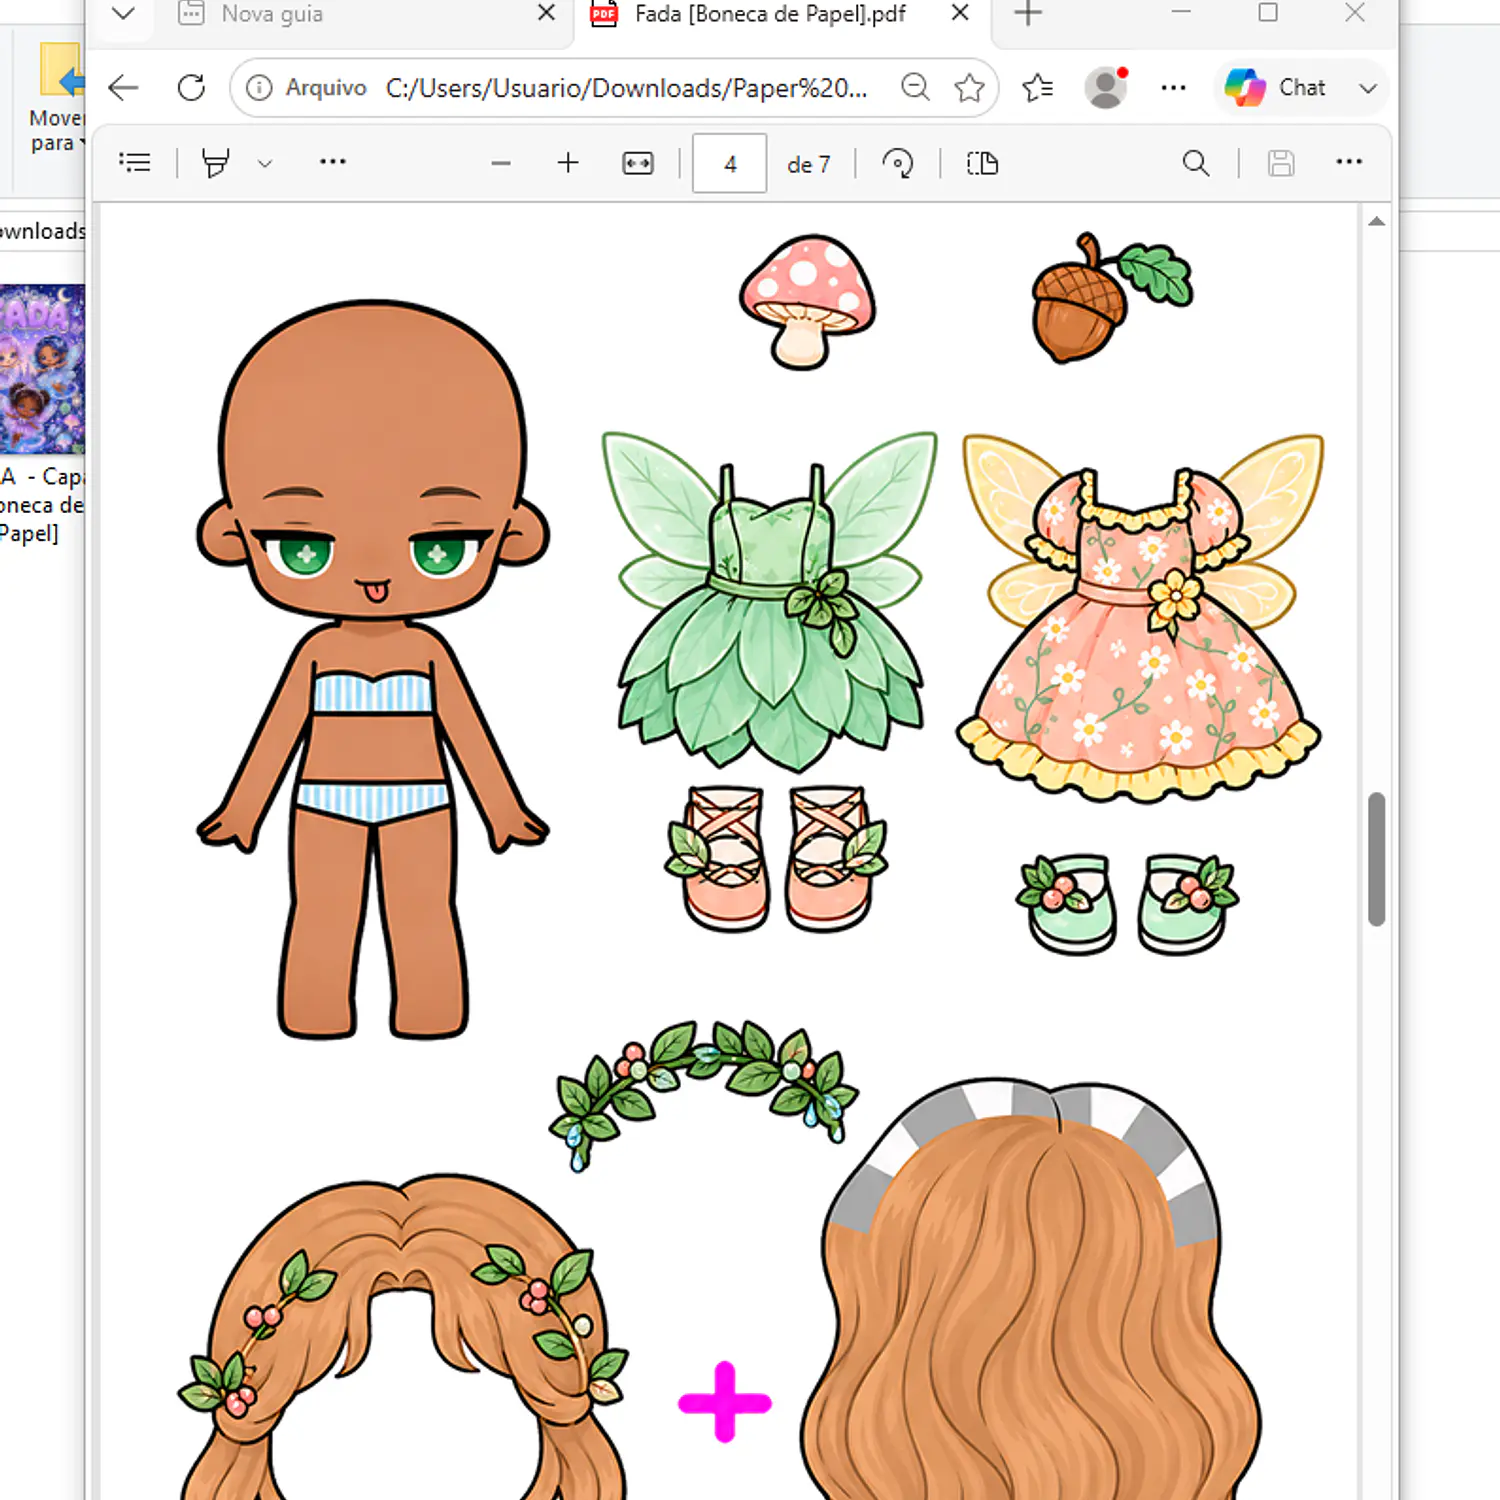The width and height of the screenshot is (1500, 1500).
Task: Click the Mover para button in Explorer
Action: pos(55,98)
